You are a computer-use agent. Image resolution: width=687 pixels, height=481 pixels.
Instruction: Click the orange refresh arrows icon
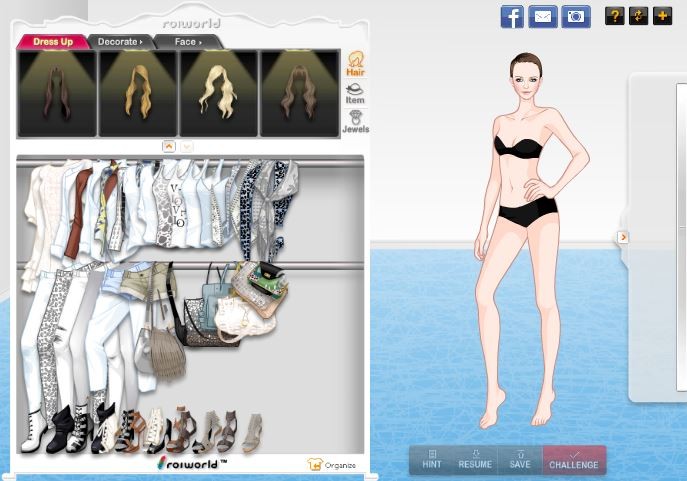coord(638,16)
